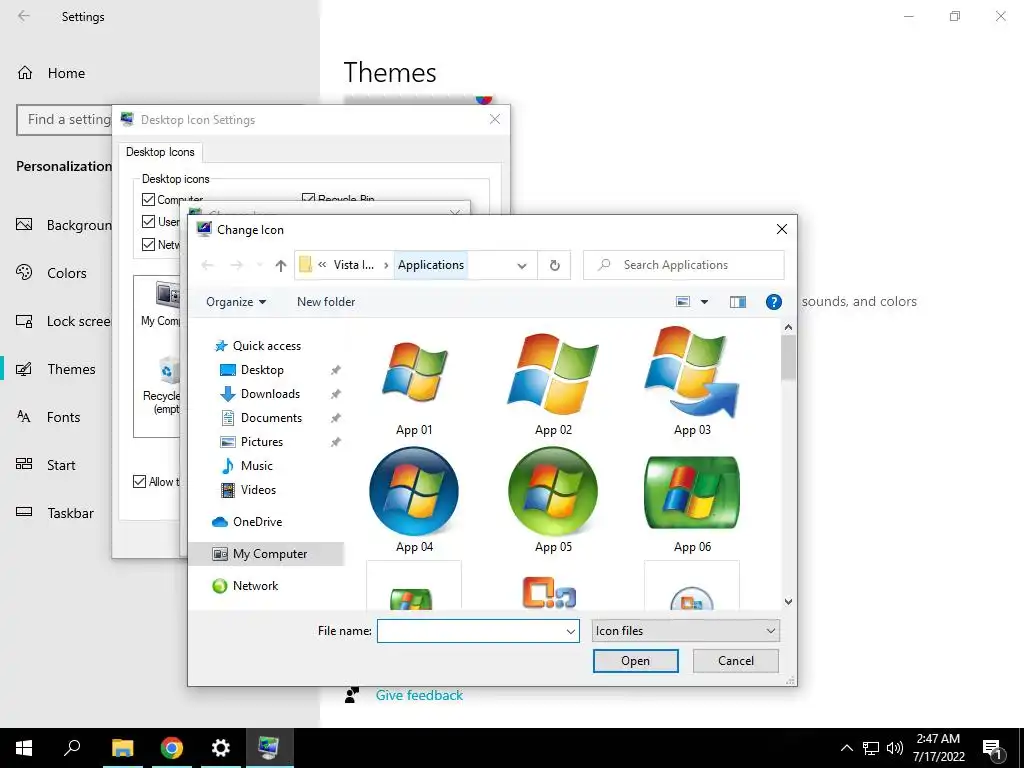Toggle User's Files checkbox in Desktop Icon Settings

click(x=149, y=221)
